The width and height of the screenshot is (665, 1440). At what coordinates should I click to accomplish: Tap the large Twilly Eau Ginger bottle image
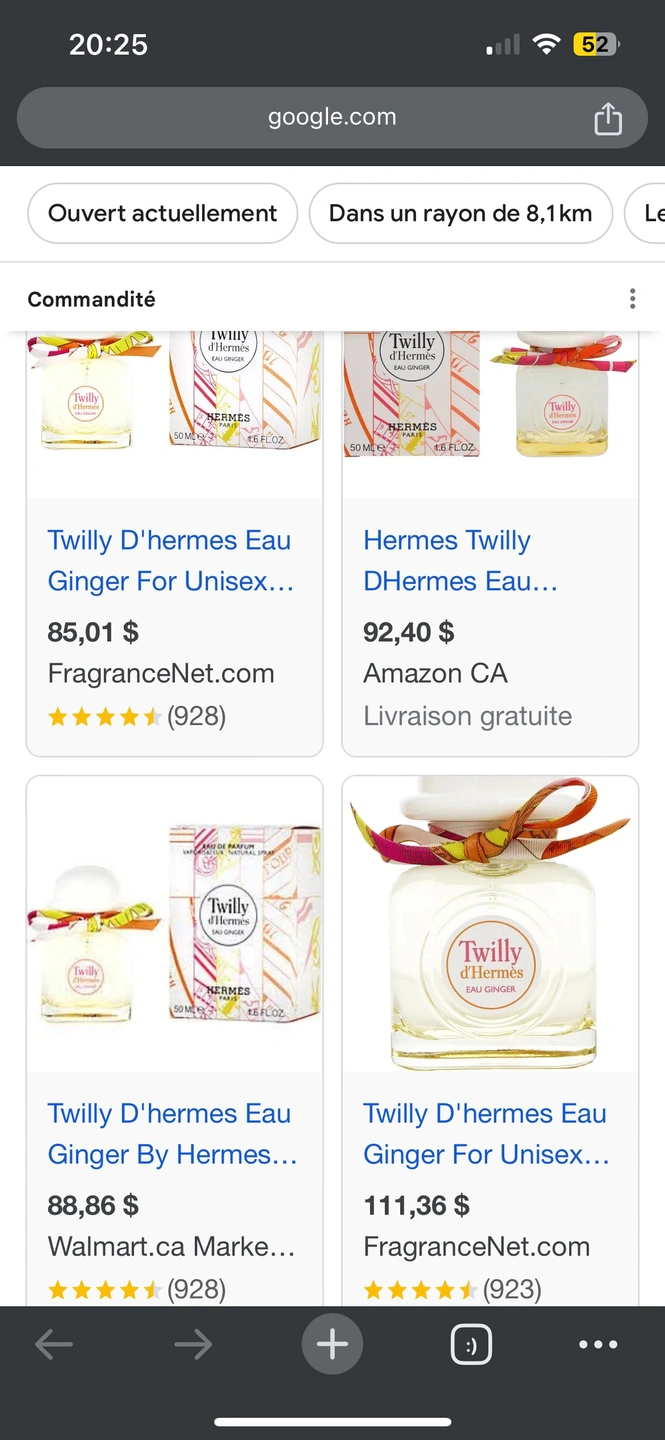(x=490, y=924)
